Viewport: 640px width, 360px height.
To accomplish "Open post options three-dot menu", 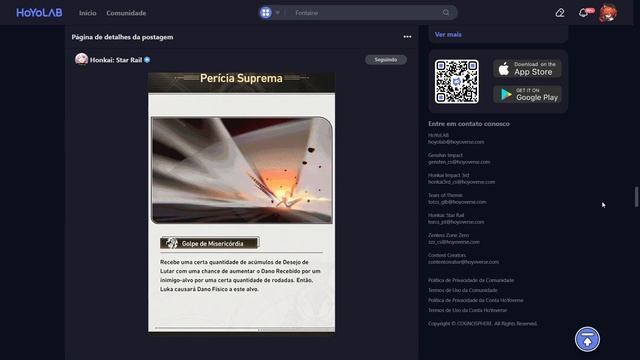I will tap(407, 37).
